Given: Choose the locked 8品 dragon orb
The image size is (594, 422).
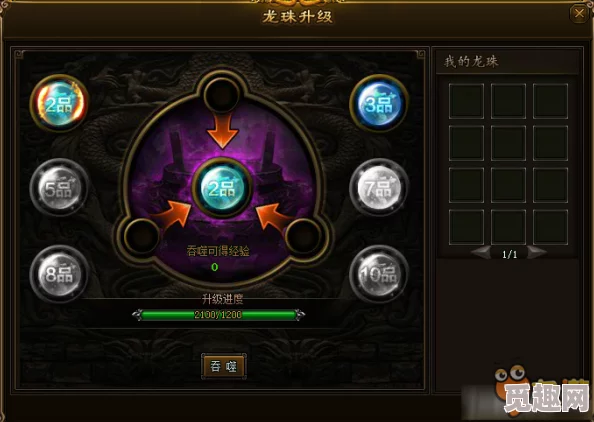Looking at the screenshot, I should pos(59,274).
